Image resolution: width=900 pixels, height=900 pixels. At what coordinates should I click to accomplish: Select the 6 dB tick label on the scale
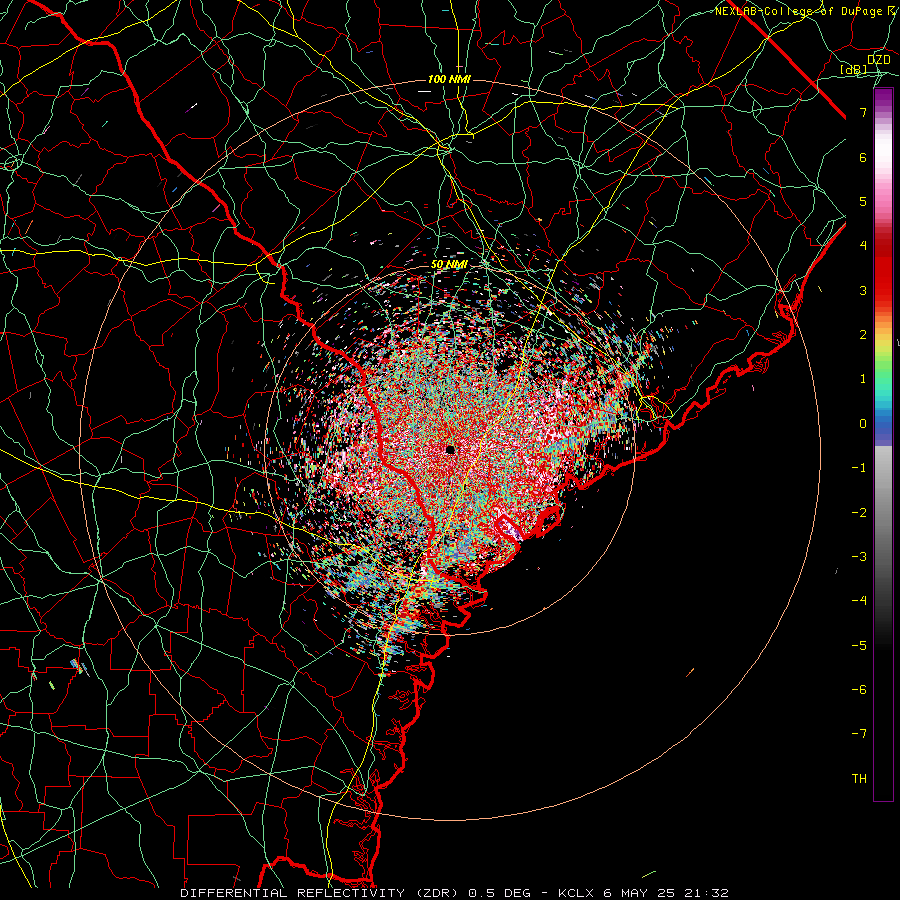(863, 157)
